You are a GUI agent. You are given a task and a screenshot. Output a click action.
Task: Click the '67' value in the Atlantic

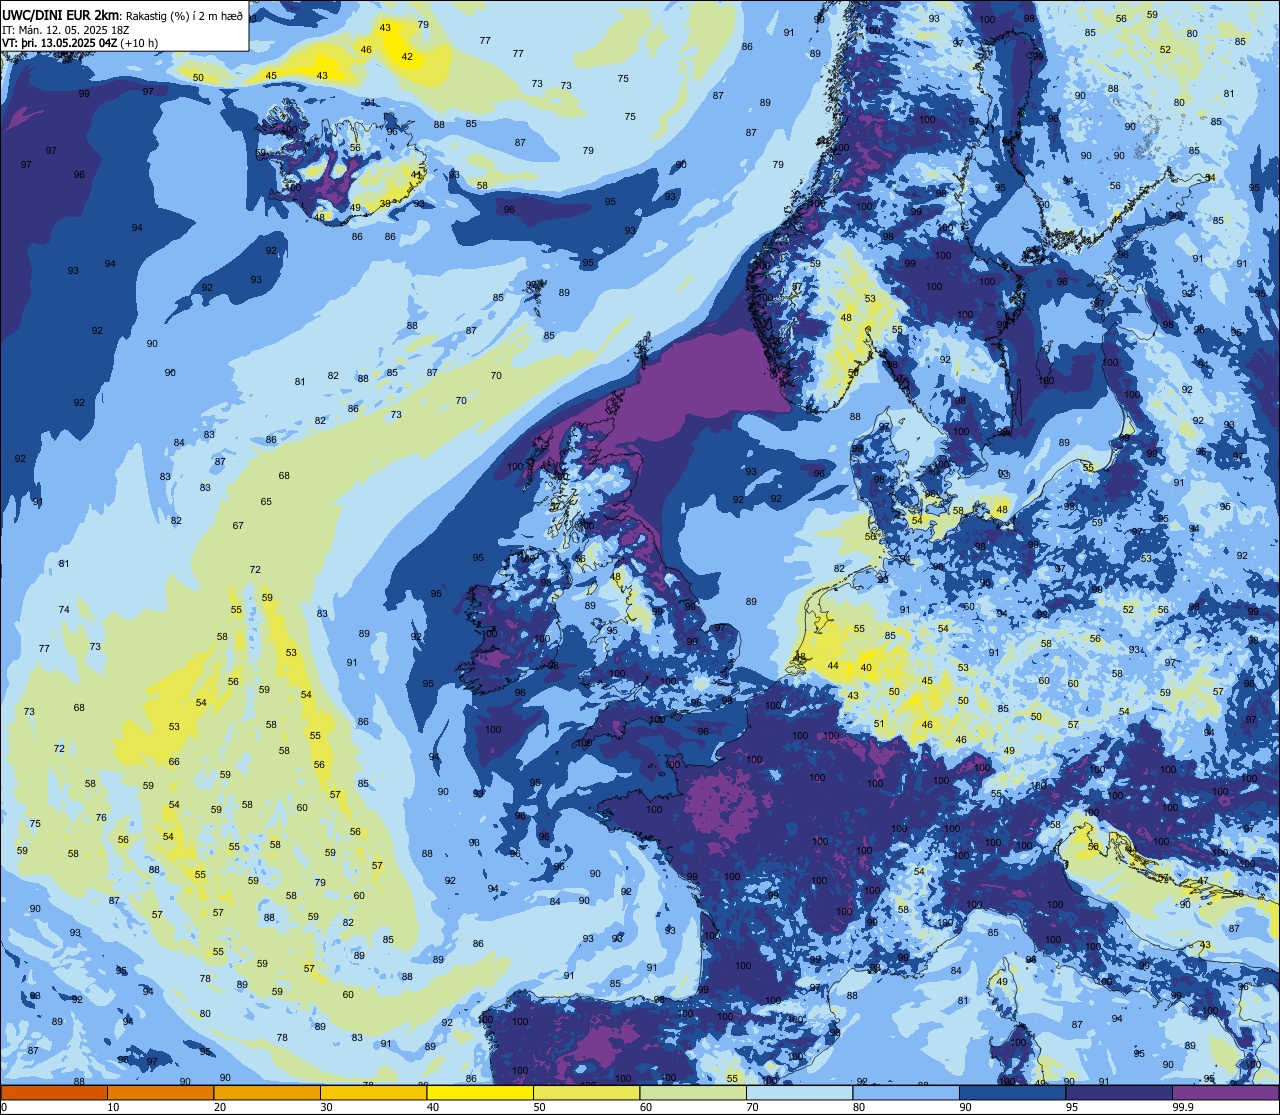238,526
